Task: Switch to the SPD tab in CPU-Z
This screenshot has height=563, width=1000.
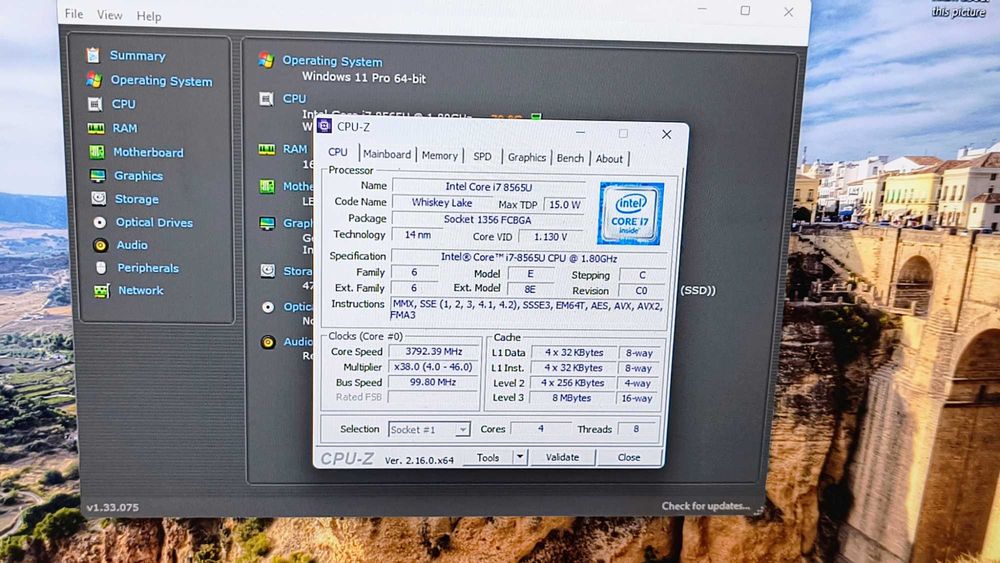Action: [x=482, y=156]
